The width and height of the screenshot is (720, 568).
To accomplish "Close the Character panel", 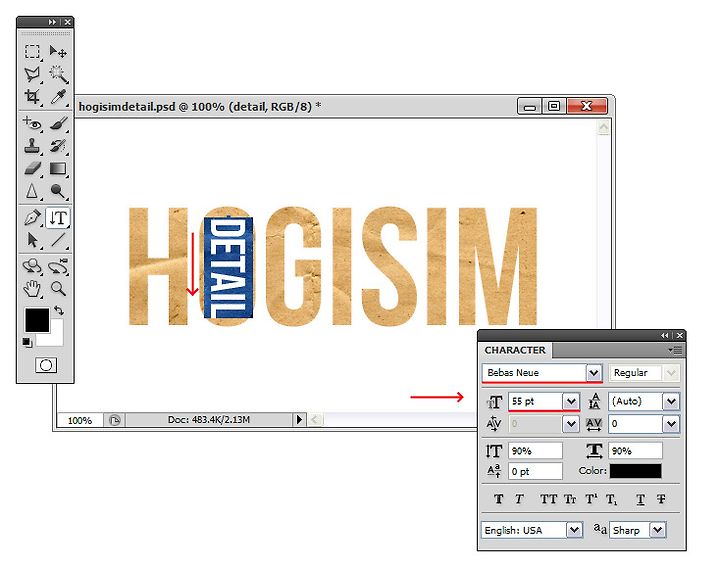I will pyautogui.click(x=680, y=336).
